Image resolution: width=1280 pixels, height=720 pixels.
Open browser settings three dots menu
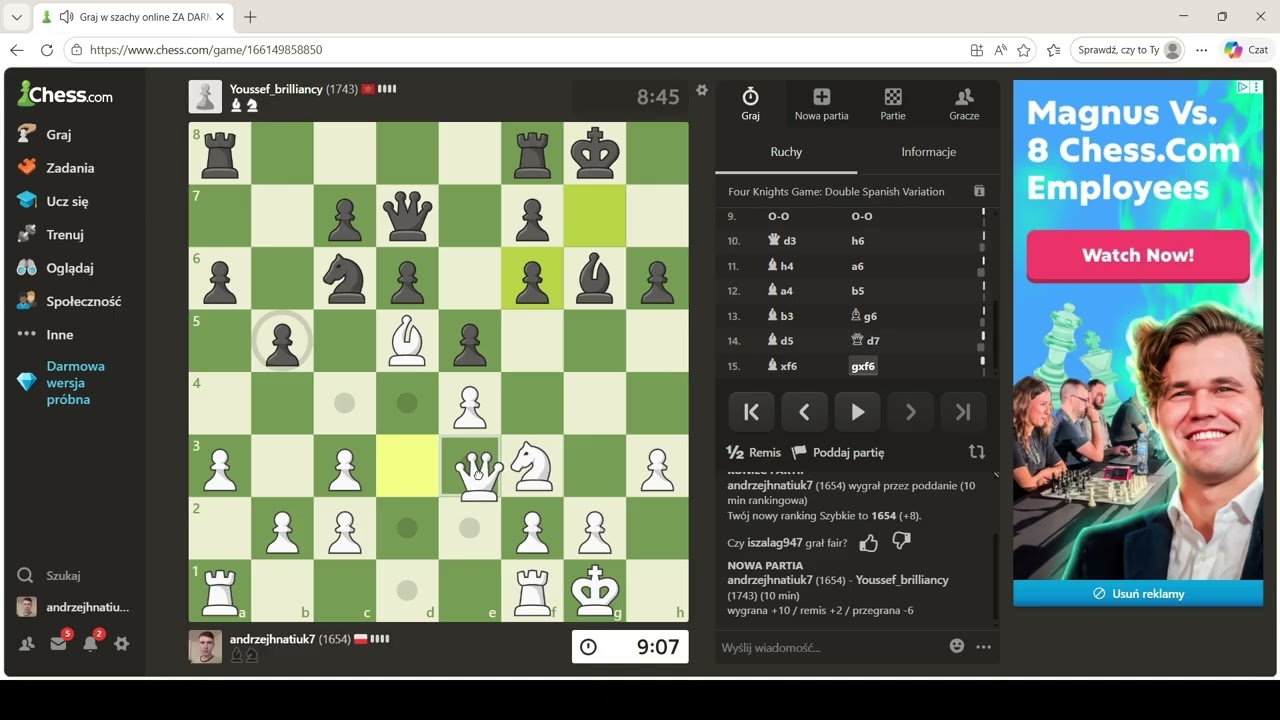pos(1202,50)
